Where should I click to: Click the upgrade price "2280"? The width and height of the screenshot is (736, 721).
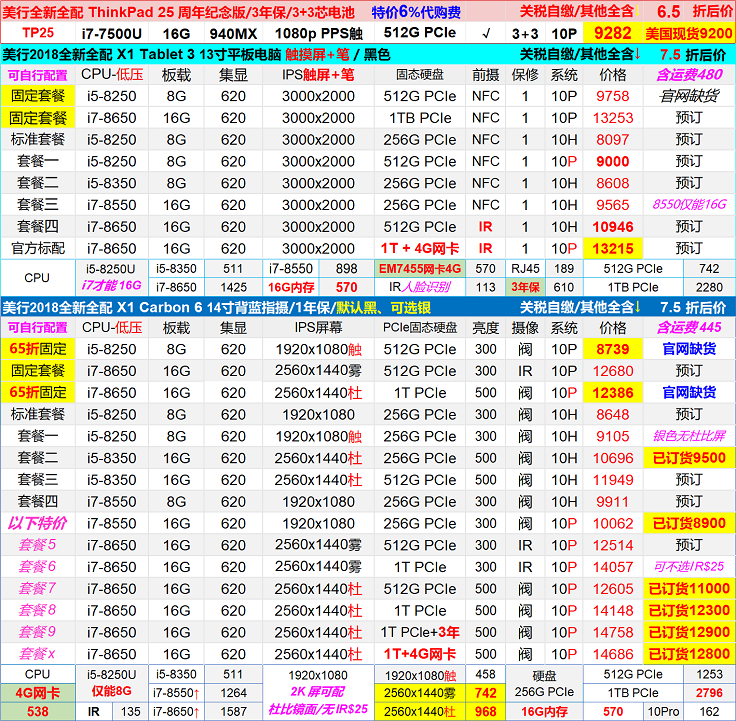point(709,287)
